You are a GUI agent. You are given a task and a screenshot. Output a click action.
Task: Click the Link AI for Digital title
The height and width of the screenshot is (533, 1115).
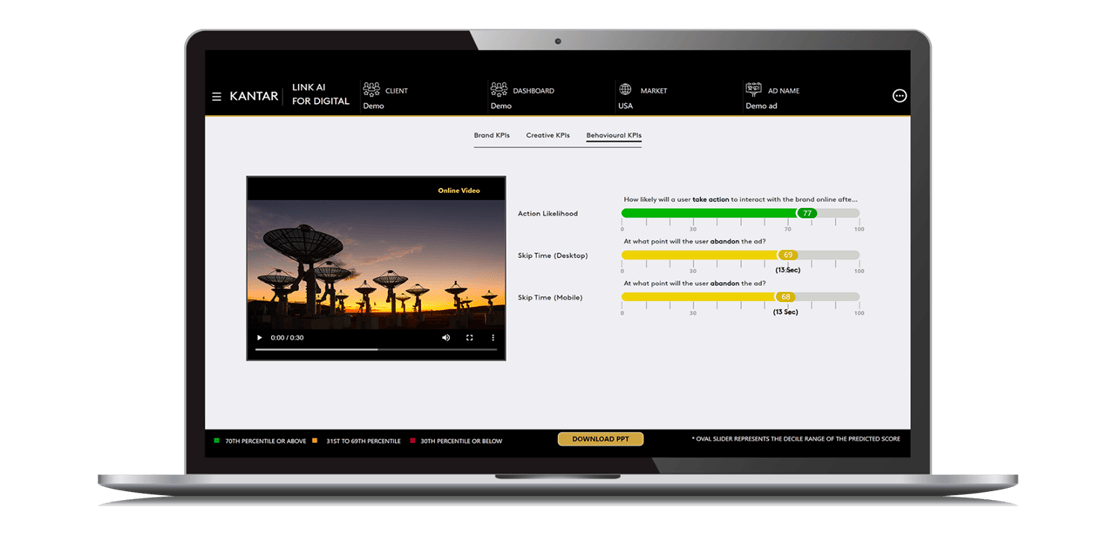320,94
